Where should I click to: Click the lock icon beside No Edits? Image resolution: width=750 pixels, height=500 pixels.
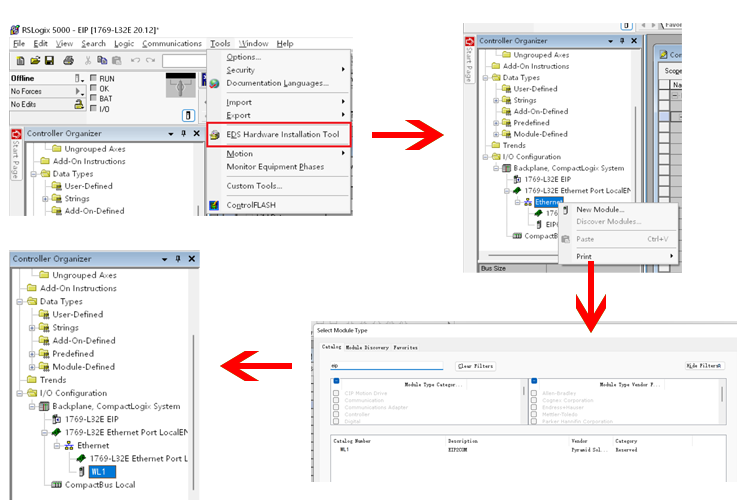click(79, 104)
